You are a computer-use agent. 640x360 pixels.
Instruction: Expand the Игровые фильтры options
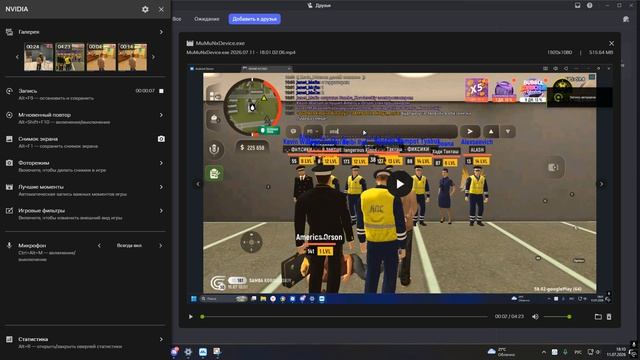click(x=161, y=211)
